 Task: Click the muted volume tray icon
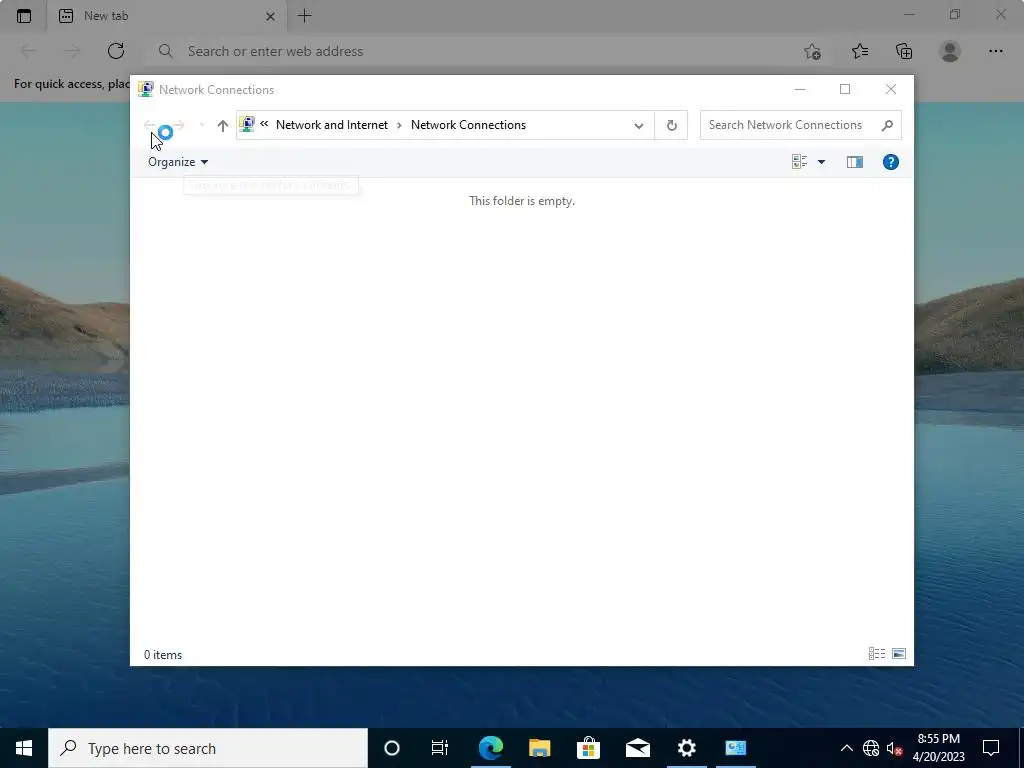pos(895,748)
